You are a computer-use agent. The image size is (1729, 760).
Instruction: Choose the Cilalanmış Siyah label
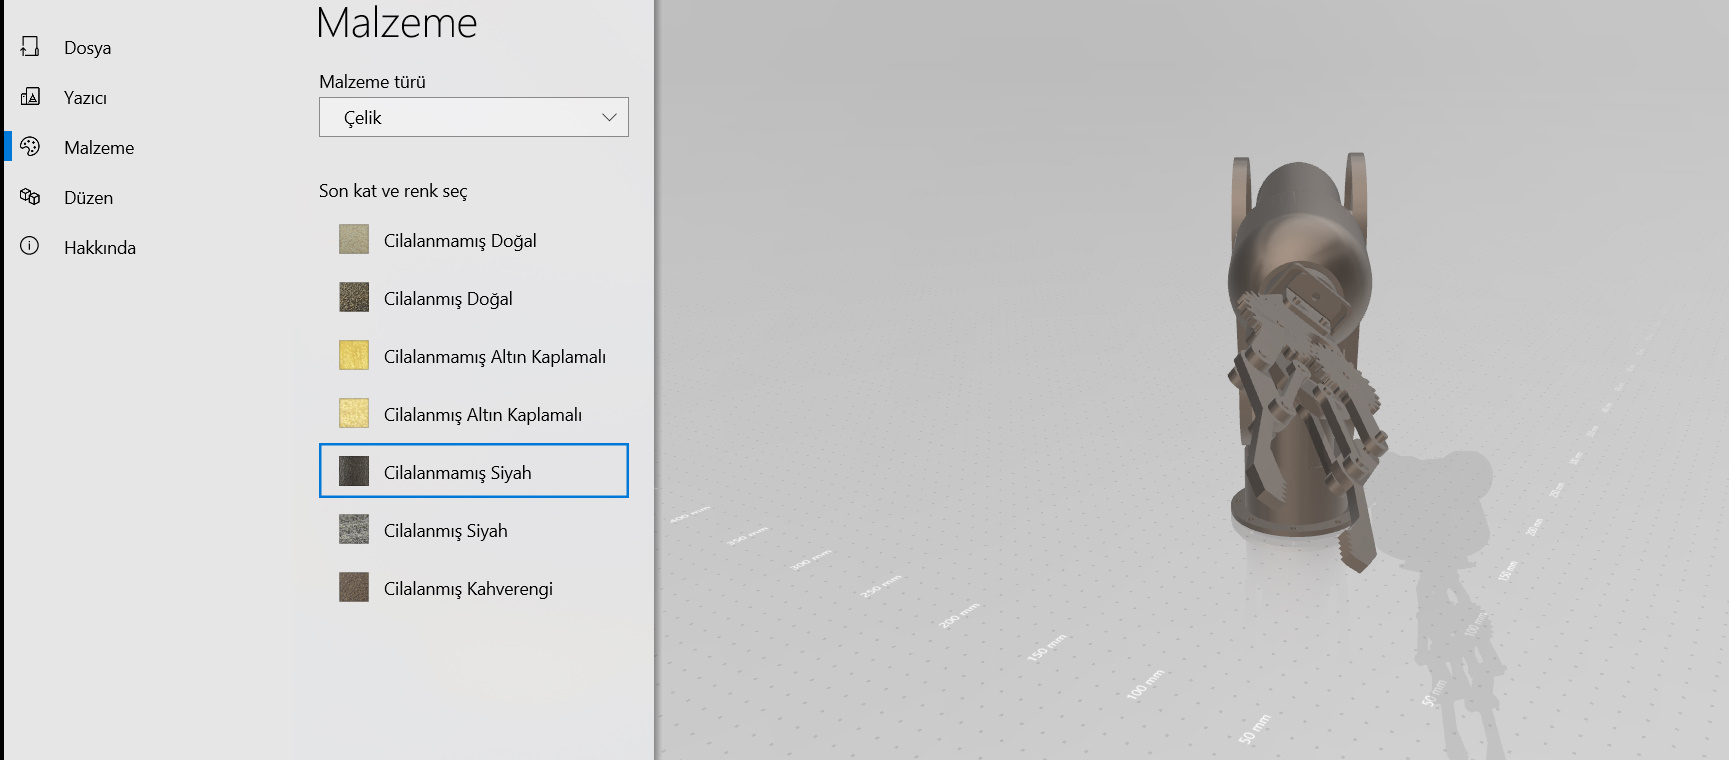tap(446, 531)
